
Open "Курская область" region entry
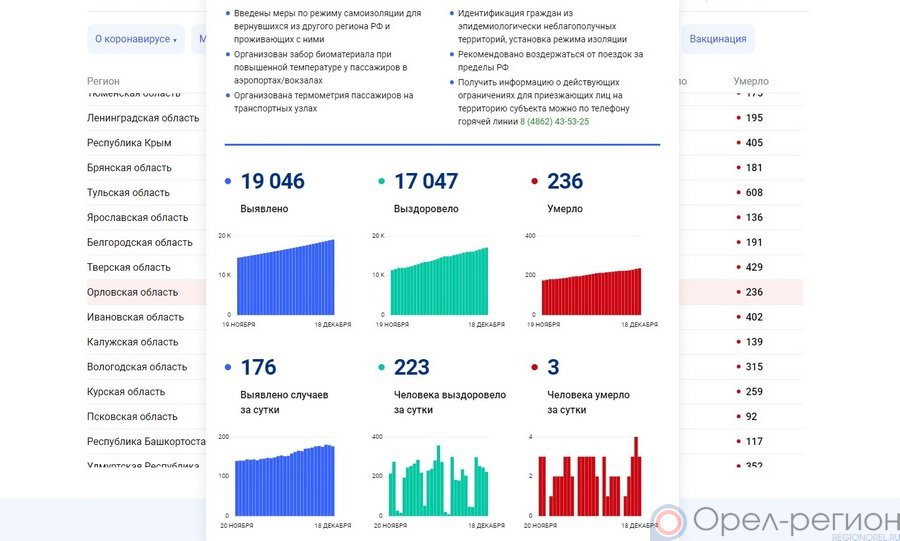[126, 392]
